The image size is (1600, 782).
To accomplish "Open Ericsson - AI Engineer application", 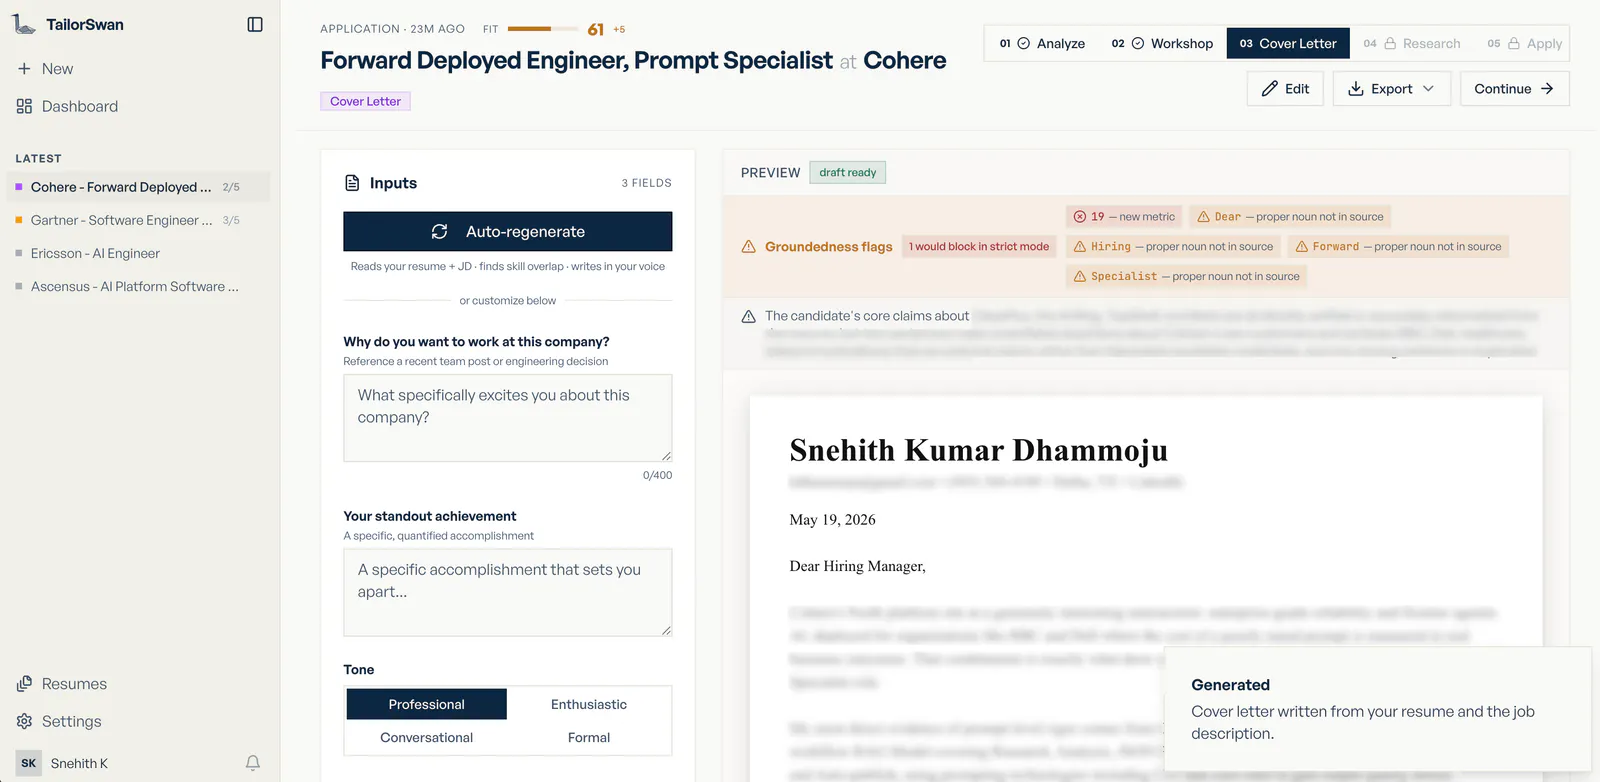I will point(138,253).
